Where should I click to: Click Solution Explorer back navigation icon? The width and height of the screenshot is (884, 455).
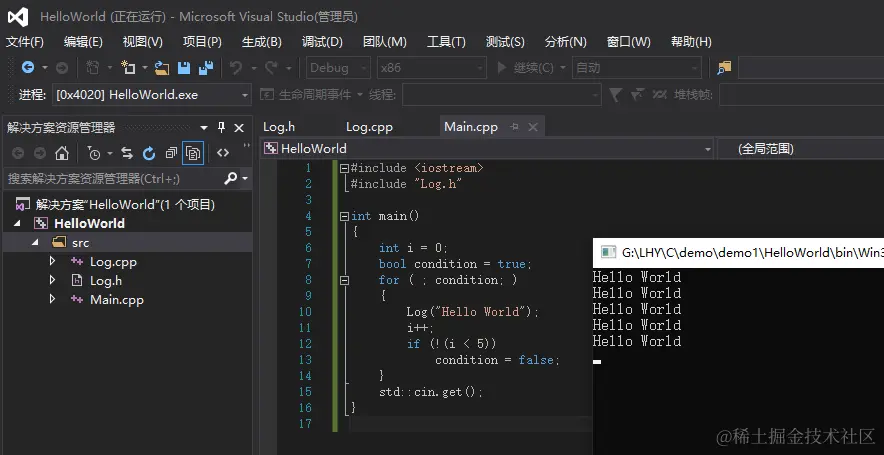[18, 153]
